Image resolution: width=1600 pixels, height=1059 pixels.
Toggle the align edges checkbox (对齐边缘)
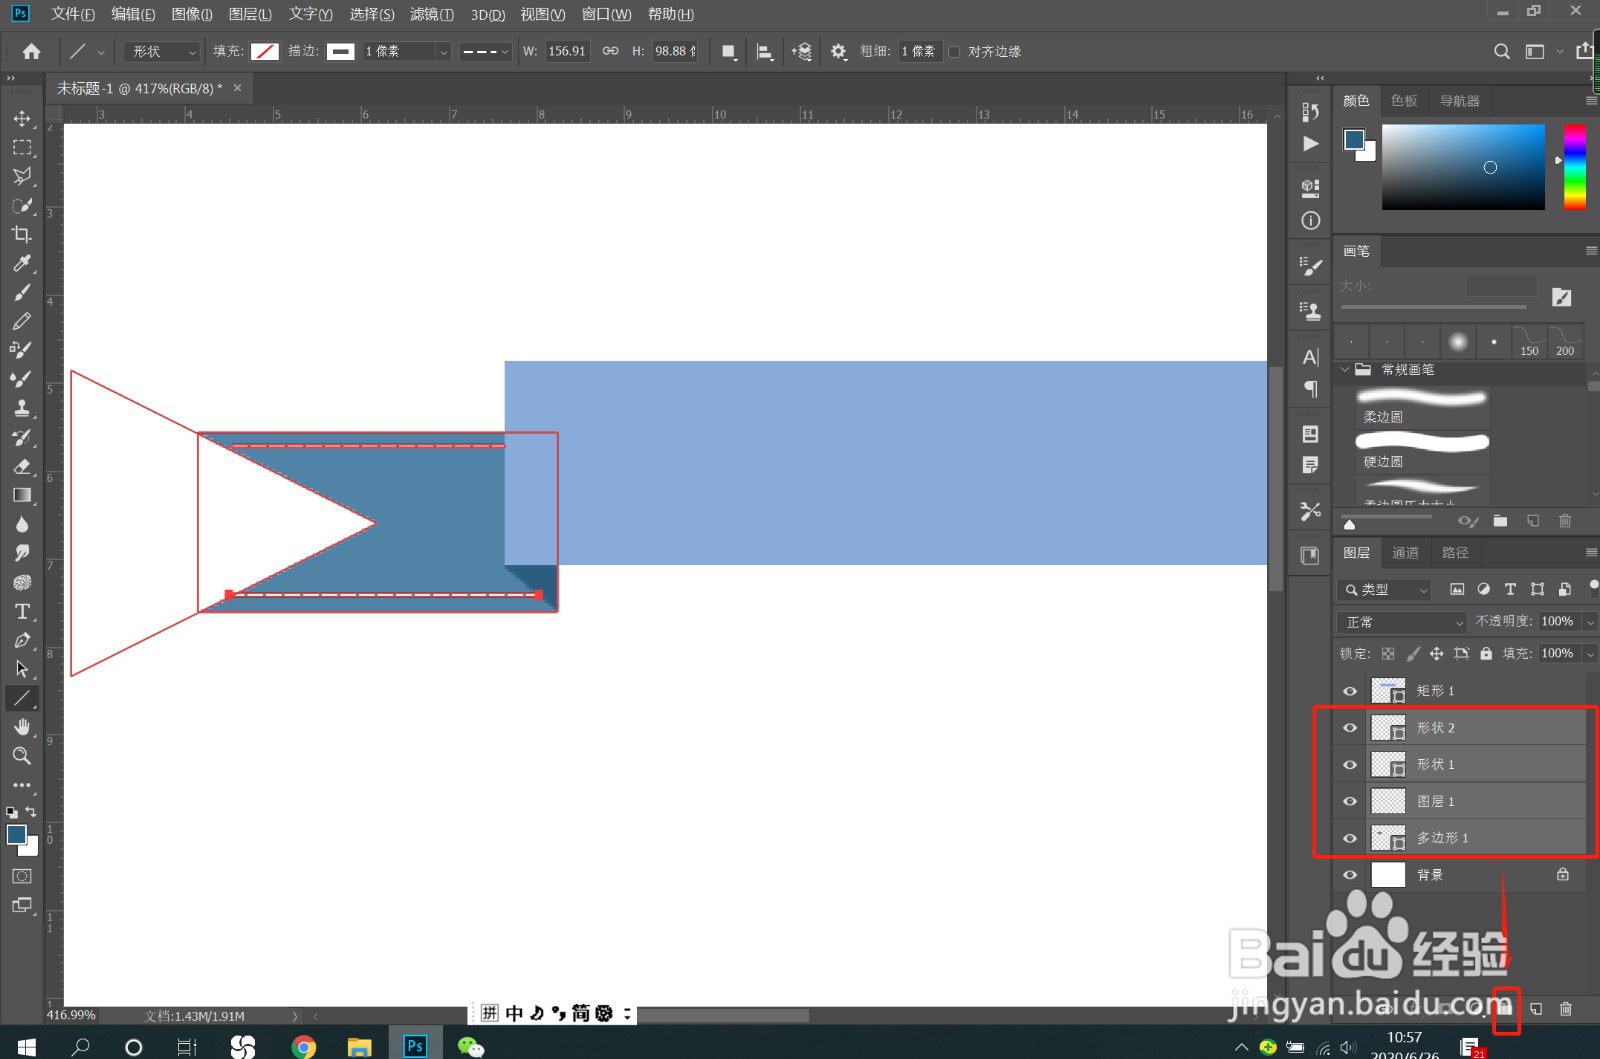[x=954, y=52]
